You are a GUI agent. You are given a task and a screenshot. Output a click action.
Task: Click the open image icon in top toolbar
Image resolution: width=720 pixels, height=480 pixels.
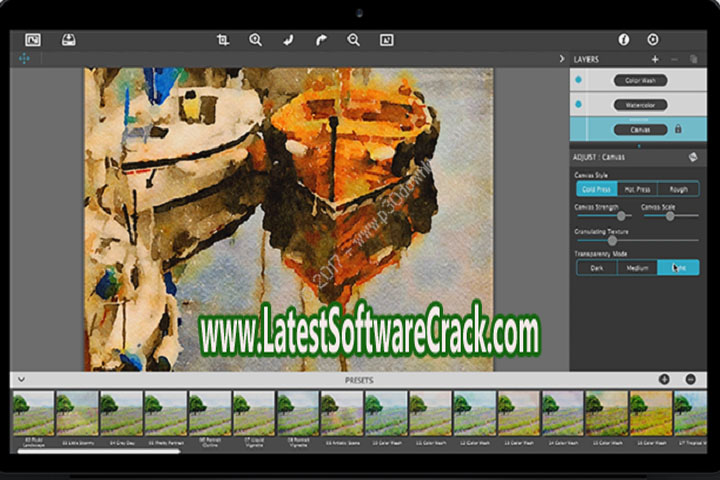click(33, 40)
